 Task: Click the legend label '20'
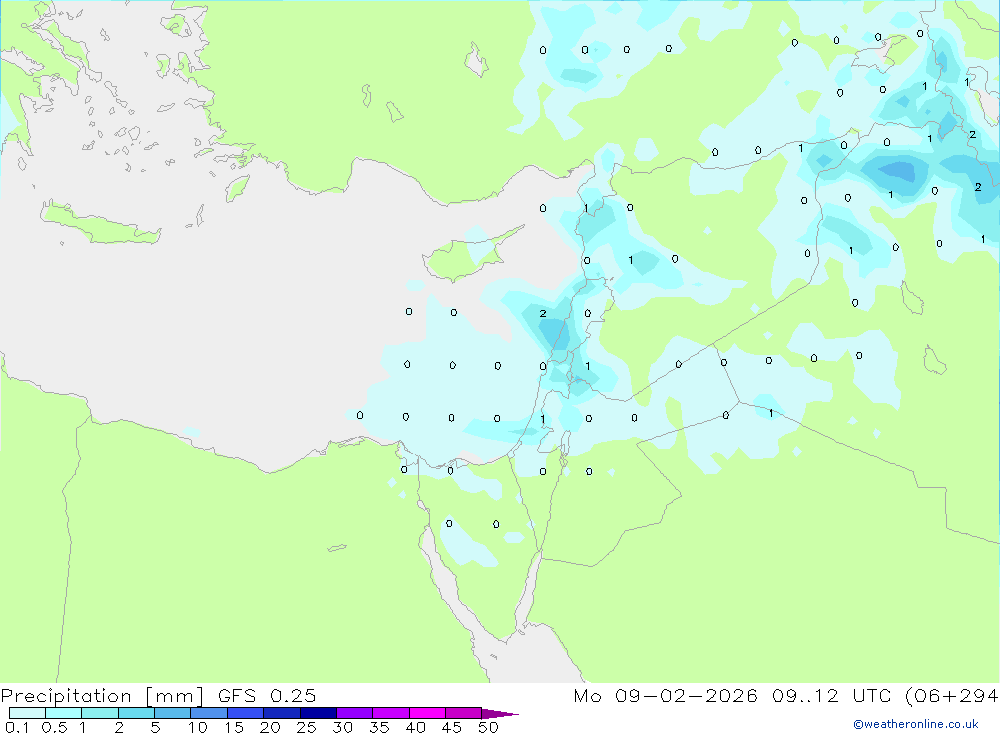270,727
